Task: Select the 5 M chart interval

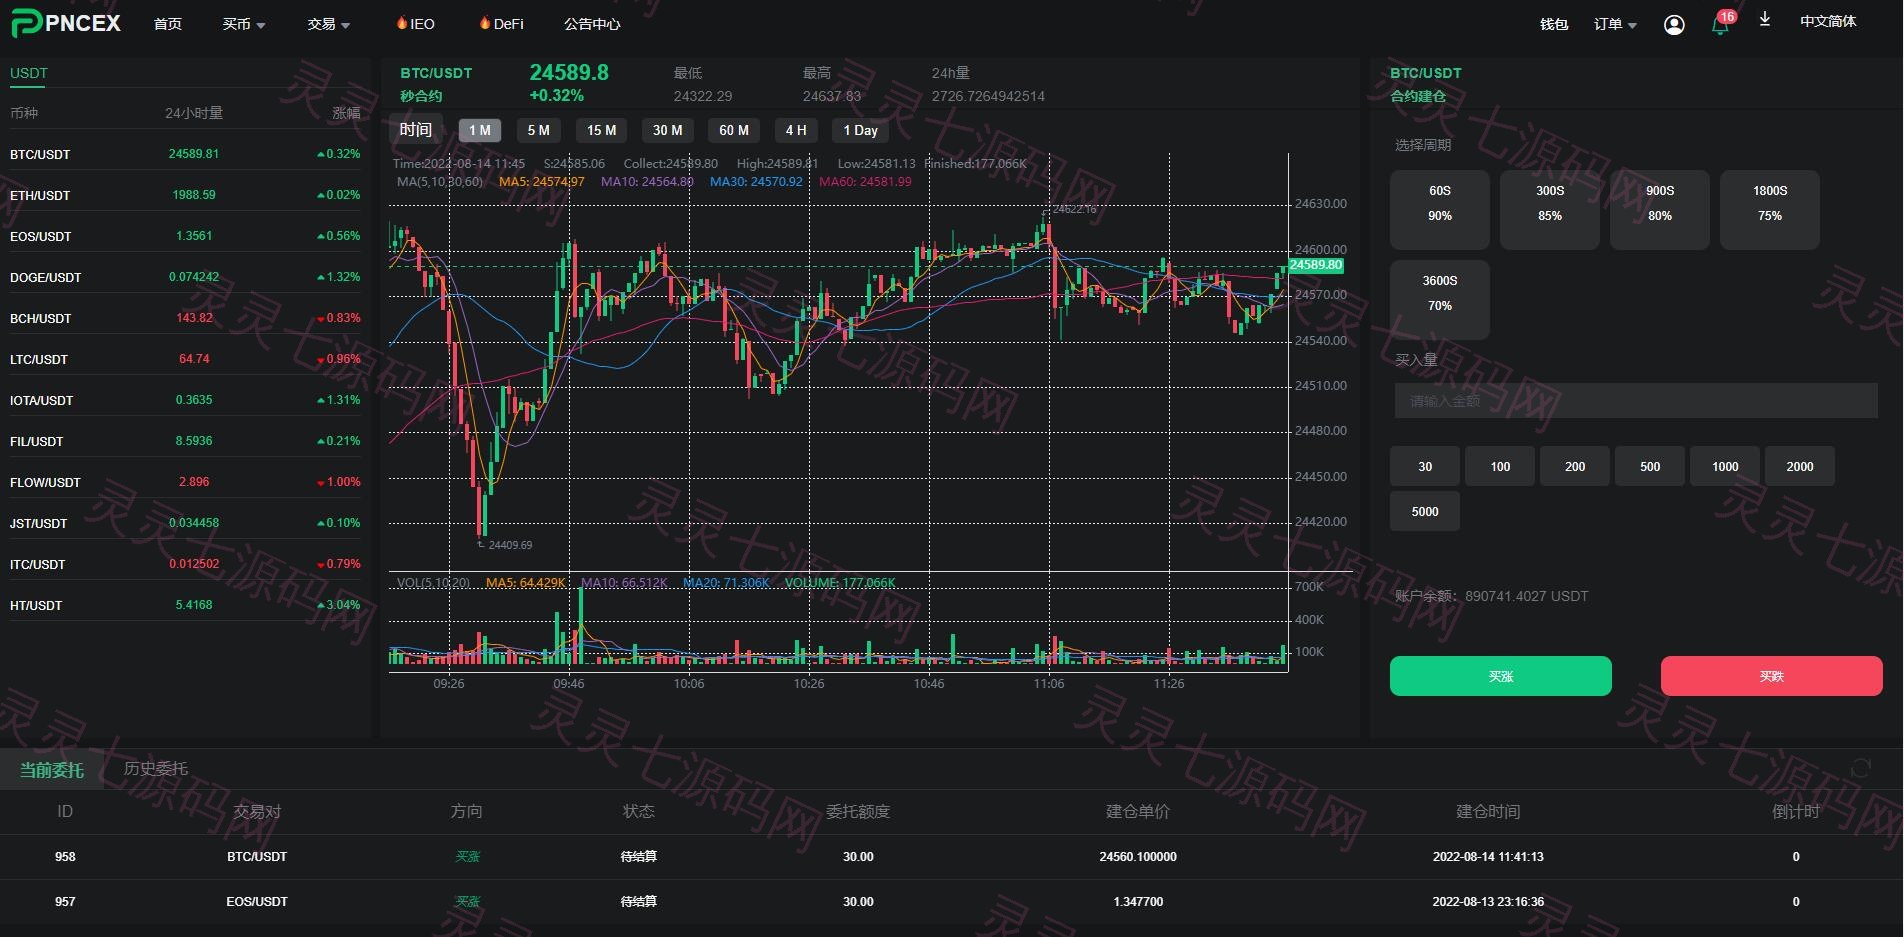Action: [539, 130]
